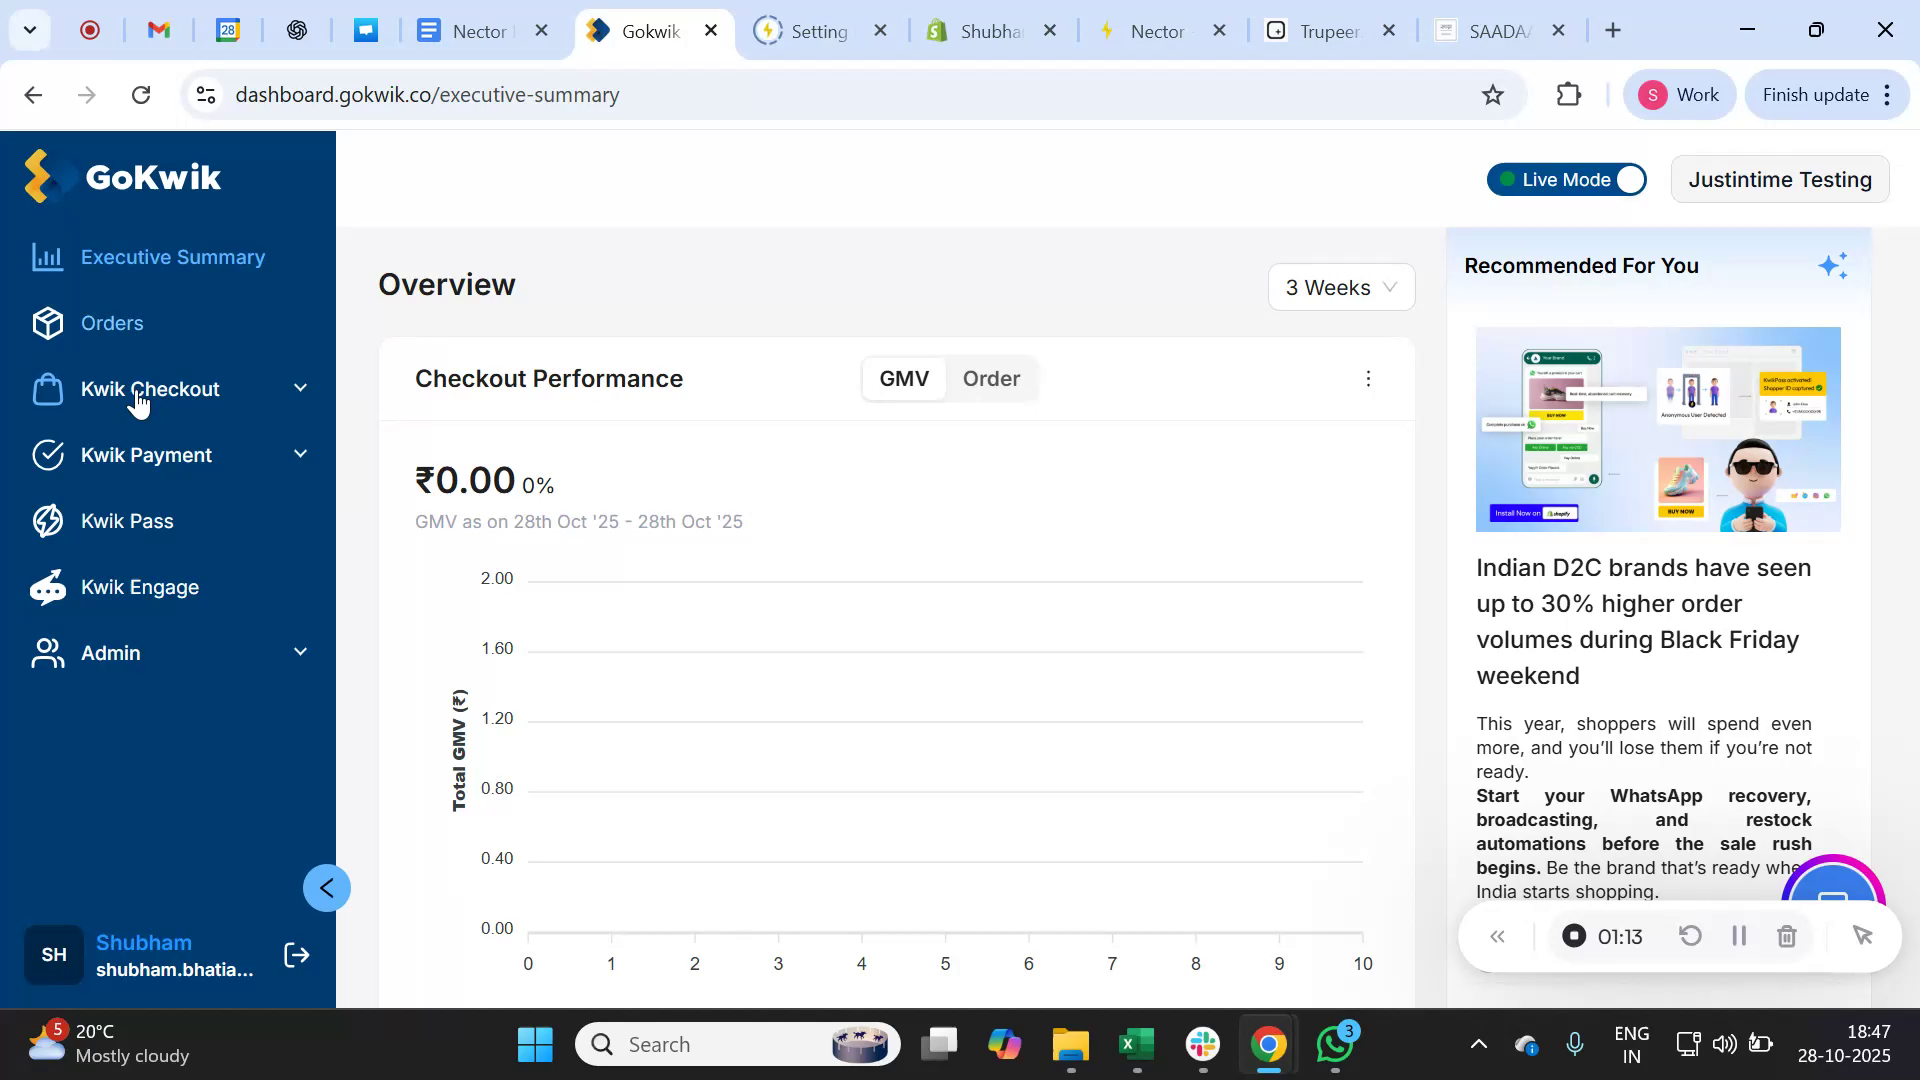Viewport: 1920px width, 1080px height.
Task: Click the Justintime Testing button
Action: click(1780, 179)
